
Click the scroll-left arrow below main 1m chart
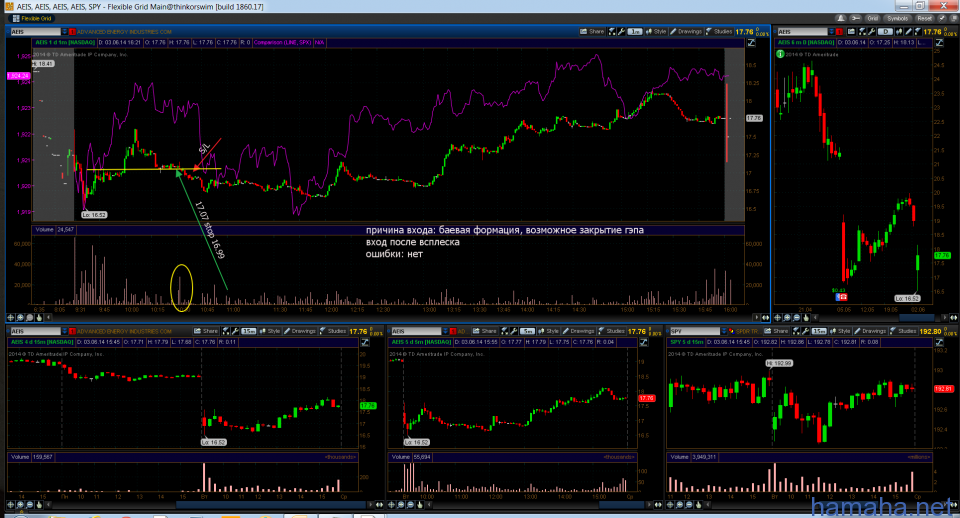coord(49,317)
